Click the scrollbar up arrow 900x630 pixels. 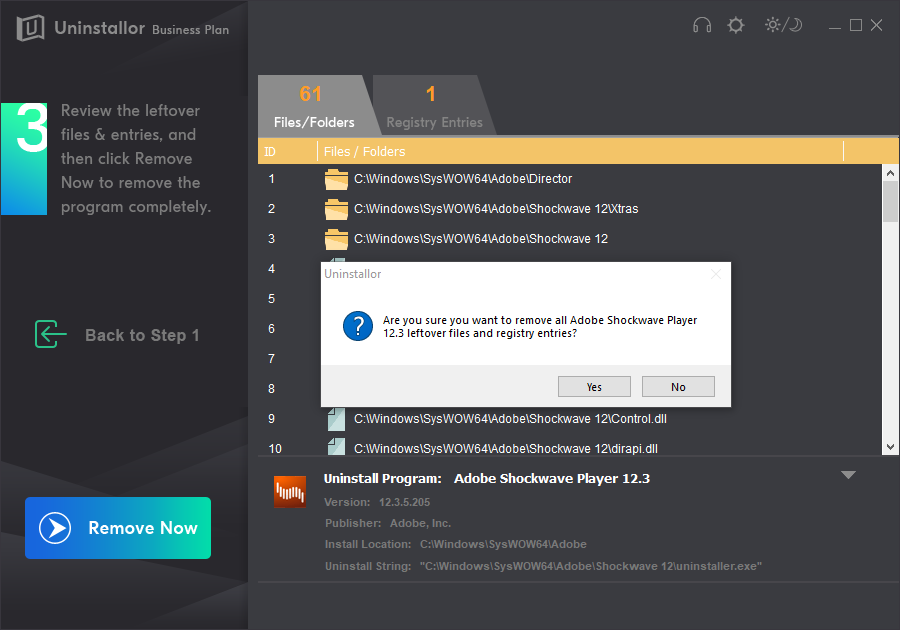click(890, 172)
